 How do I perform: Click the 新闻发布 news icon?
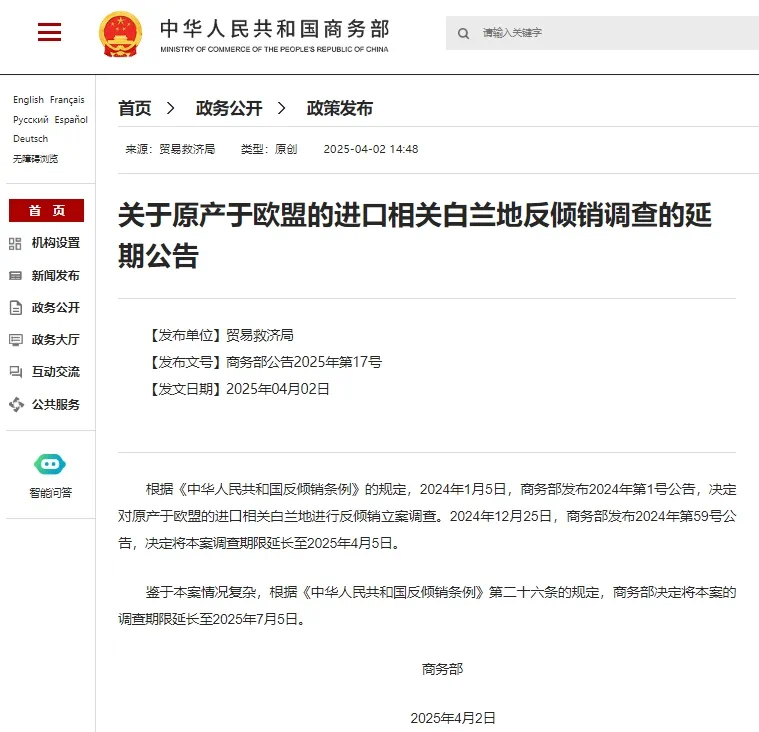15,276
